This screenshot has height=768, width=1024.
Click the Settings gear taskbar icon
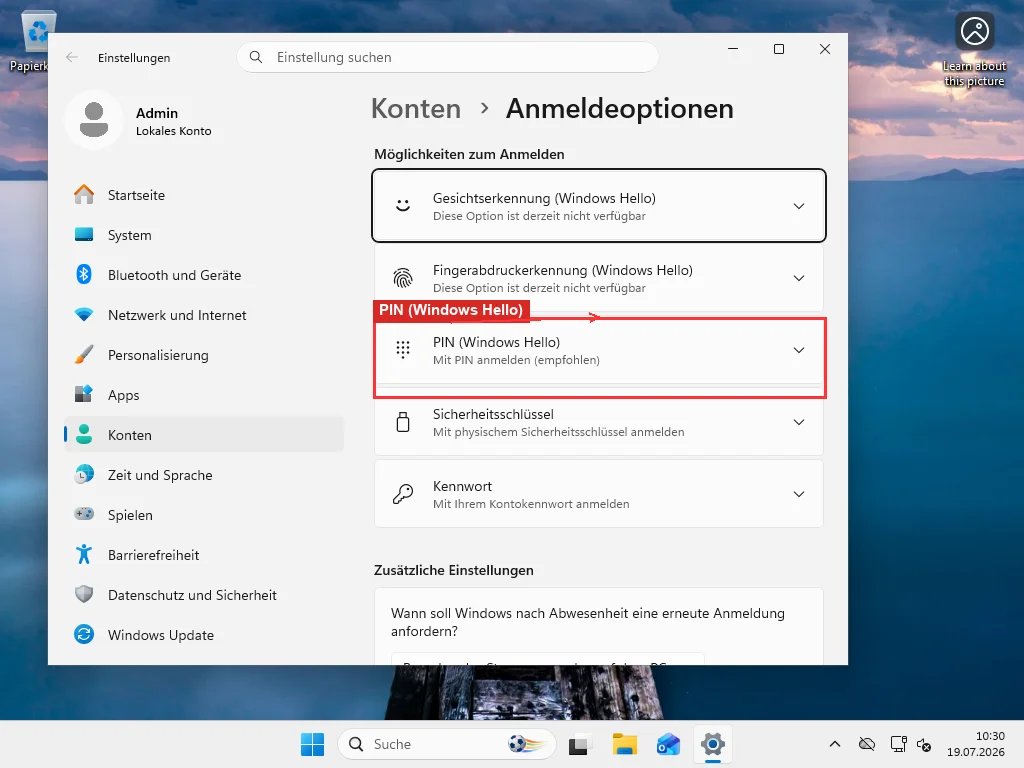coord(713,744)
